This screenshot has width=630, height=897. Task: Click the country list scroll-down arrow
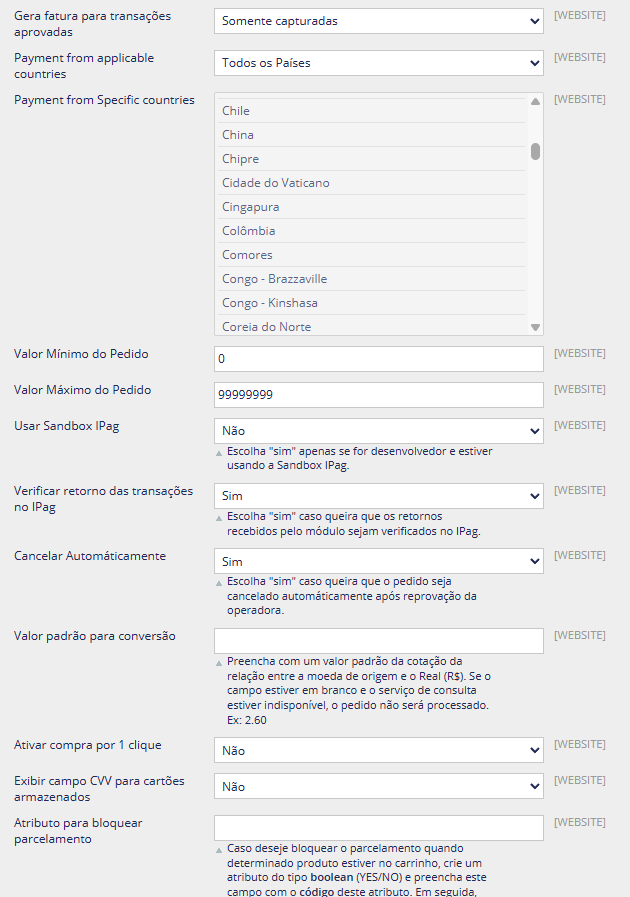[535, 327]
